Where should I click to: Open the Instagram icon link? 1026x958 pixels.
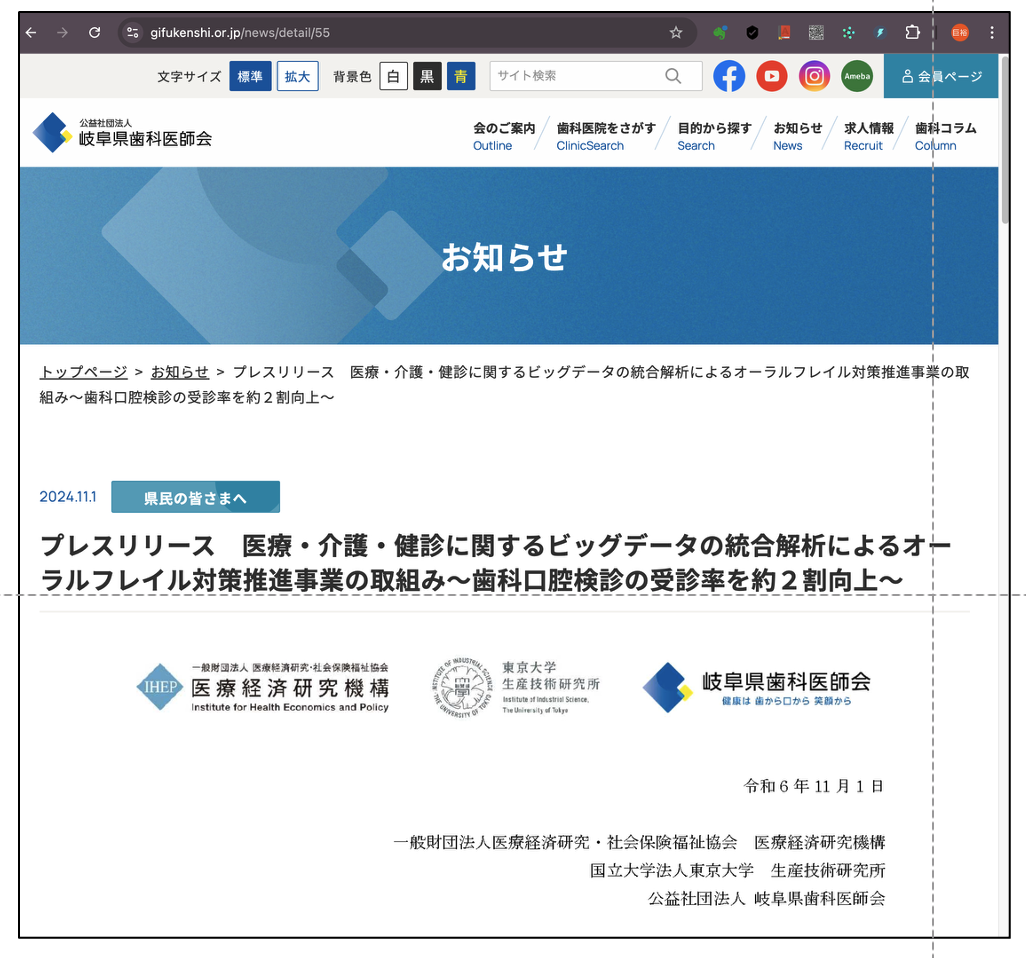[x=814, y=76]
